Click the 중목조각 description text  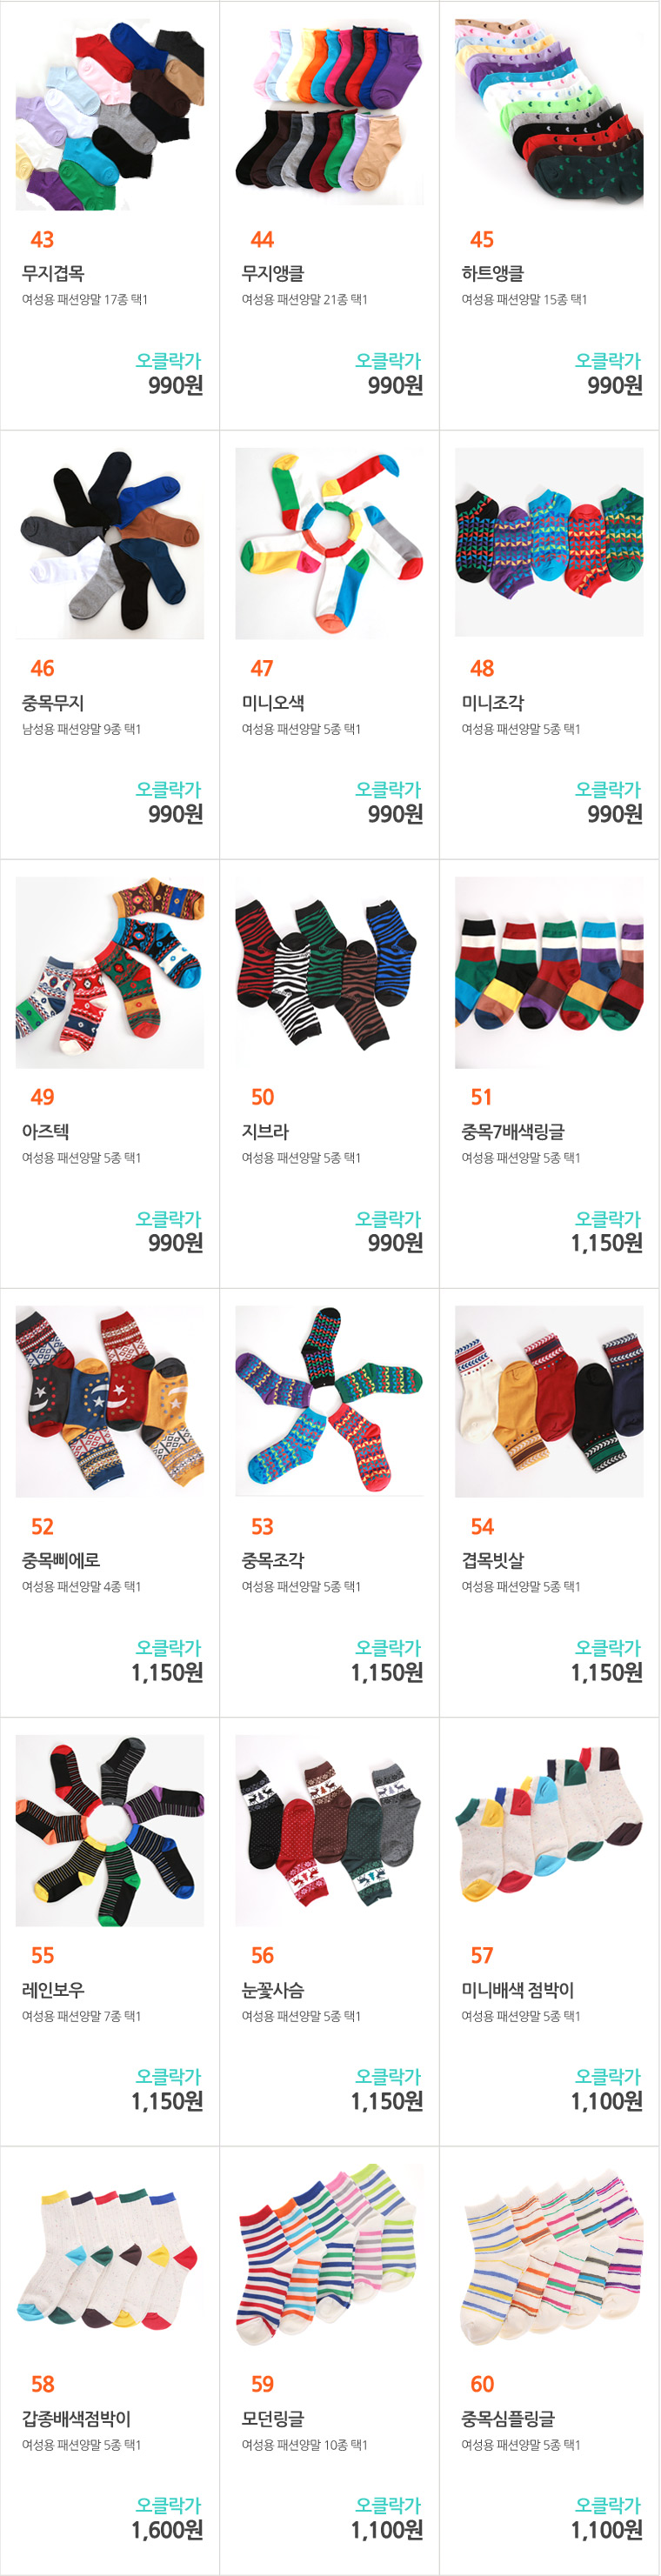301,1587
